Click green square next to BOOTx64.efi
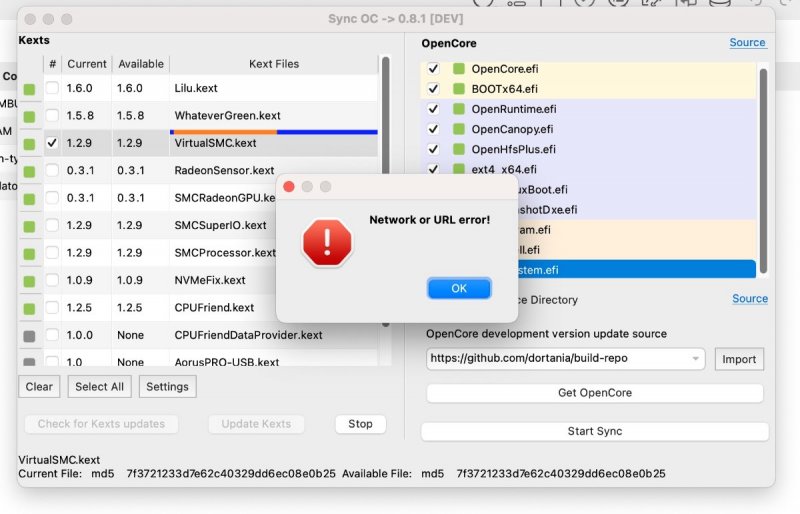Screen dimensions: 800x514 tap(459, 89)
